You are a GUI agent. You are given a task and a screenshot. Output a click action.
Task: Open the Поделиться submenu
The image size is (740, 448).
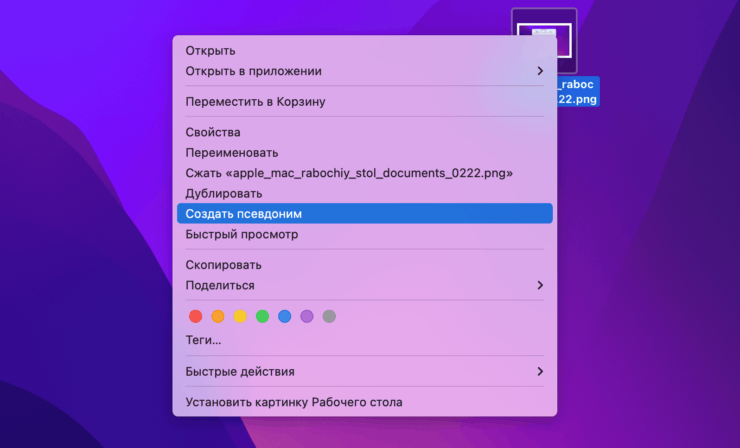[x=364, y=286]
